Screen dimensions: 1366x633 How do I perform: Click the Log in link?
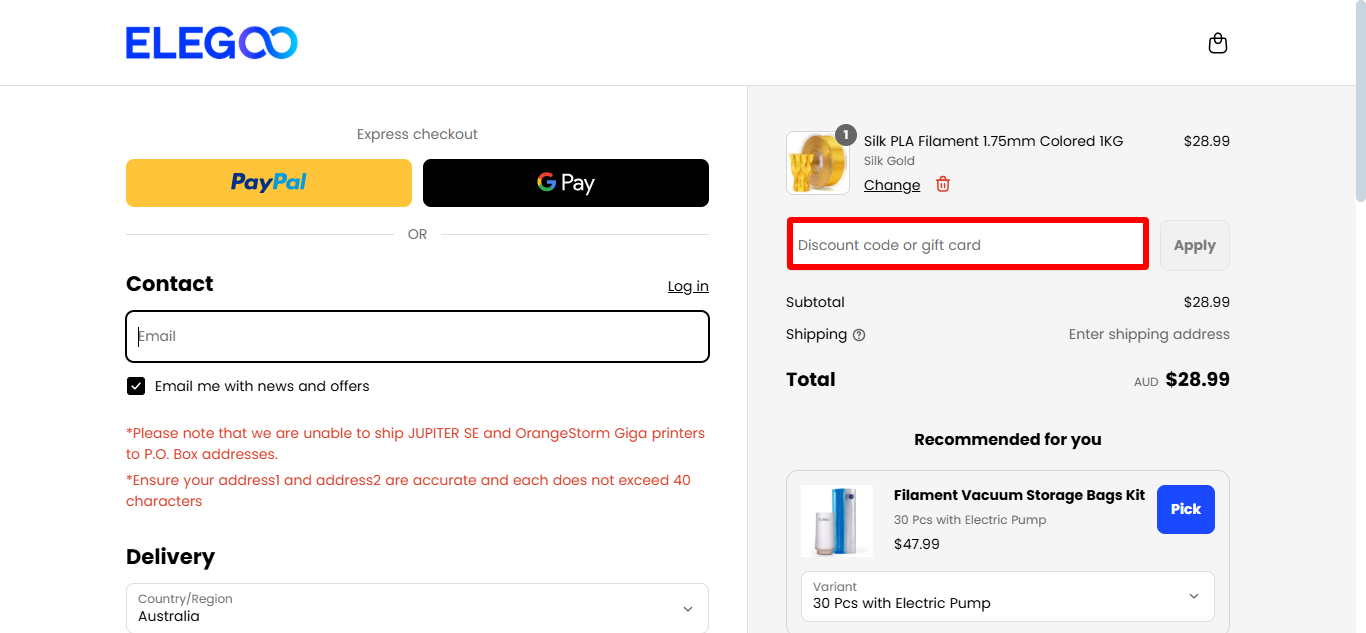(688, 286)
